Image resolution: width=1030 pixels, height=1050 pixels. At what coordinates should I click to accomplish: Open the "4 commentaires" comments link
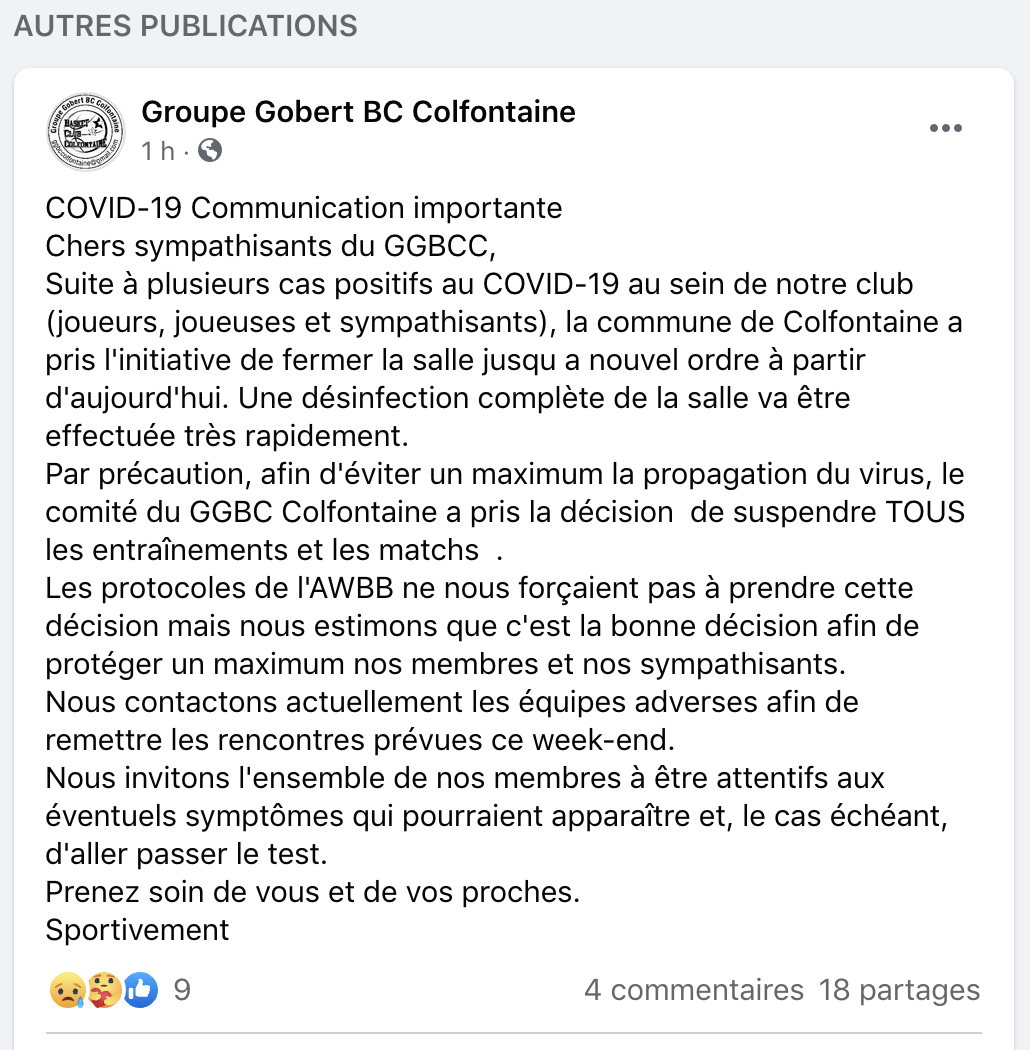694,990
